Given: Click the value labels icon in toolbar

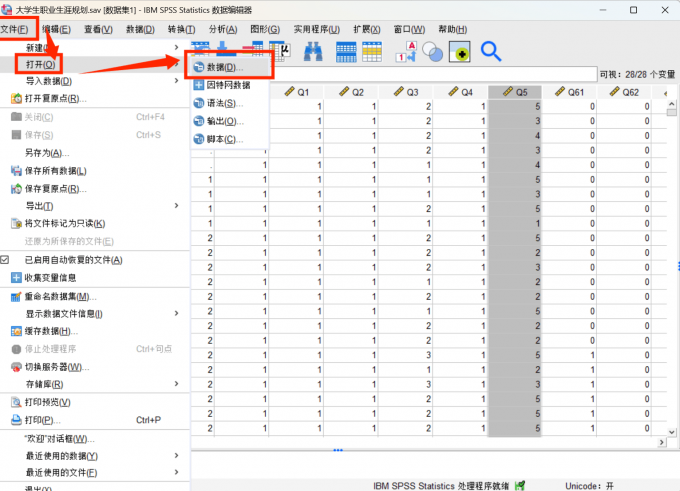Looking at the screenshot, I should [x=408, y=52].
